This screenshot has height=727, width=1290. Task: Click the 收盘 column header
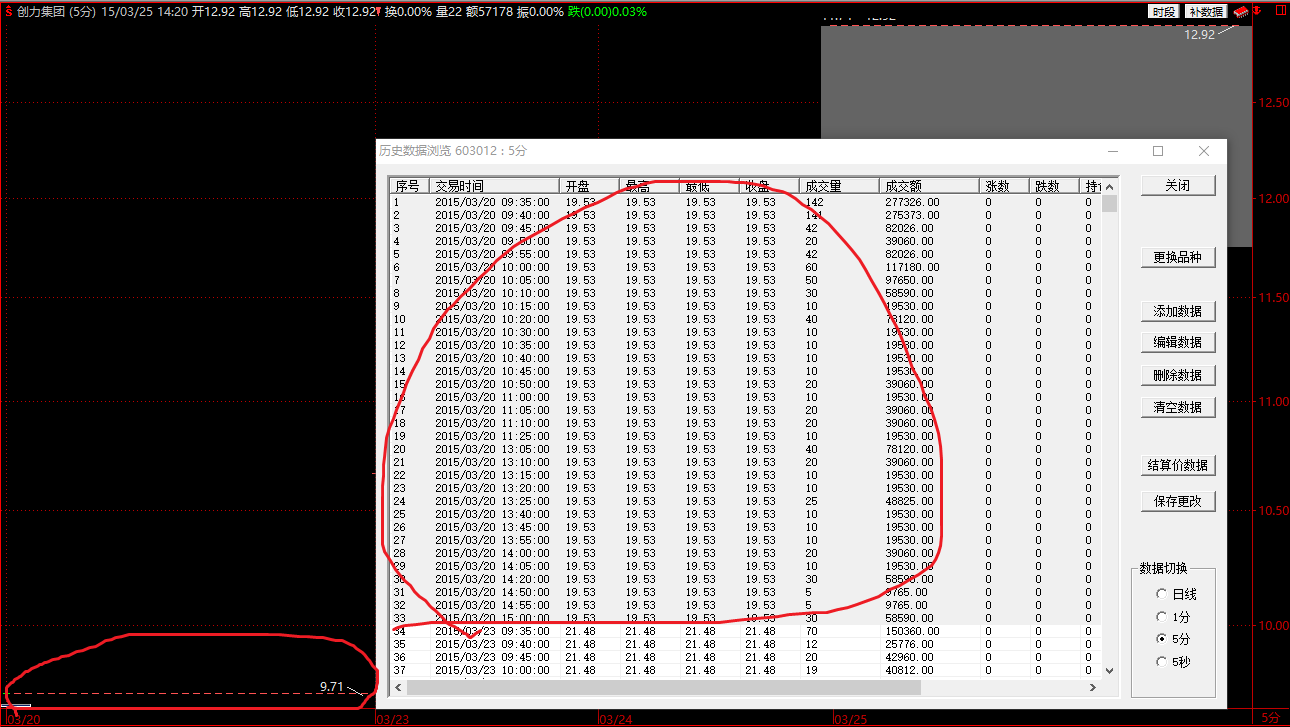[x=768, y=186]
